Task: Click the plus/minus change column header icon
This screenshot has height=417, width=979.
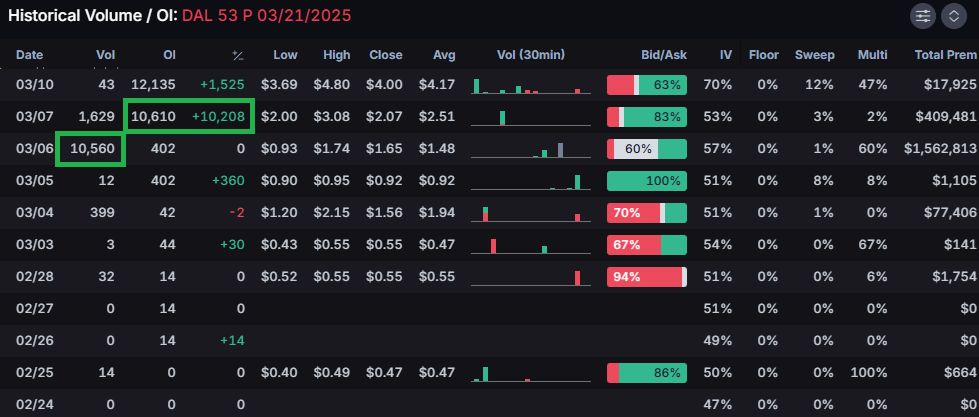Action: (238, 56)
